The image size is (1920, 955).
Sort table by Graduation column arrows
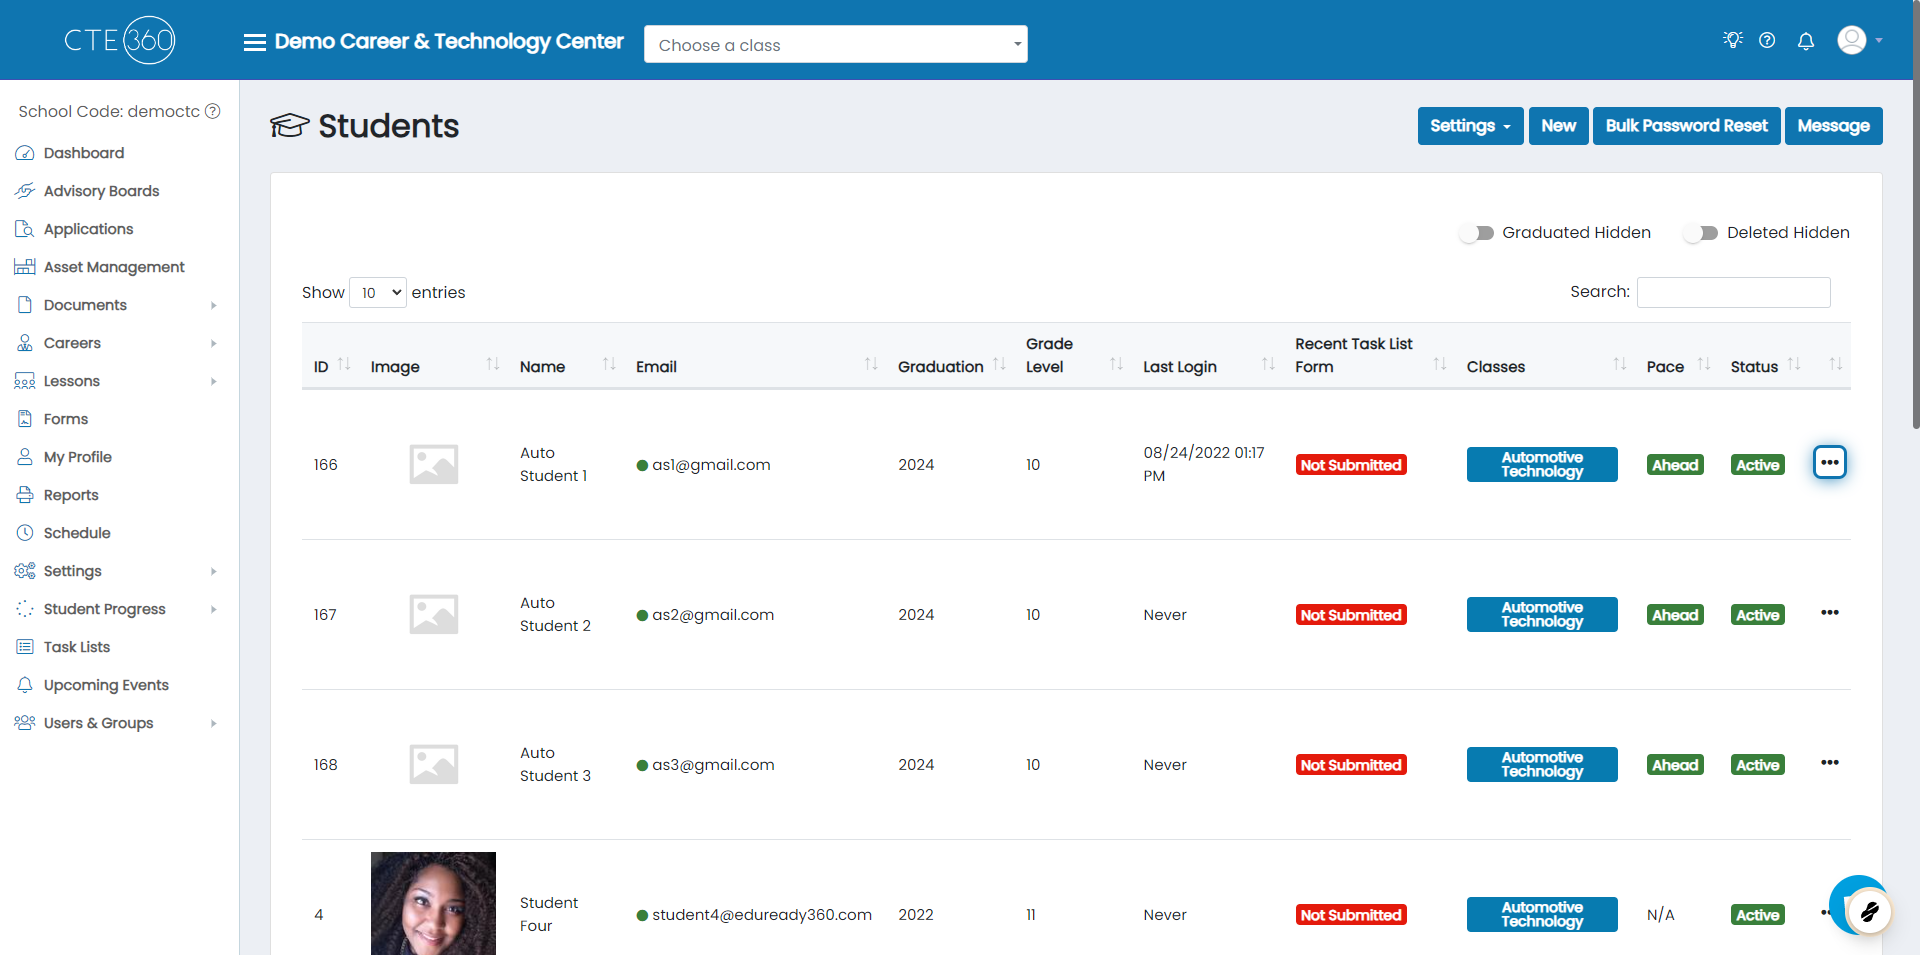click(x=999, y=364)
